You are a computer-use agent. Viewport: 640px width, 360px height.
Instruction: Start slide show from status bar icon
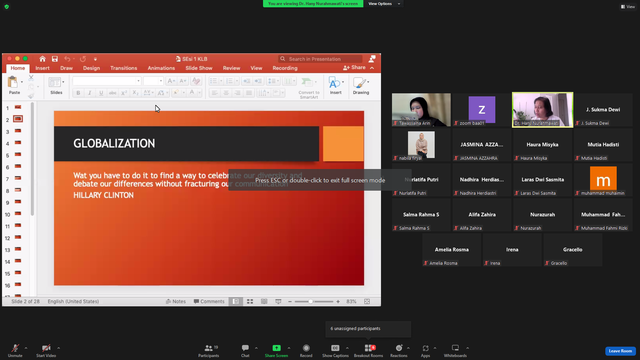pyautogui.click(x=278, y=301)
